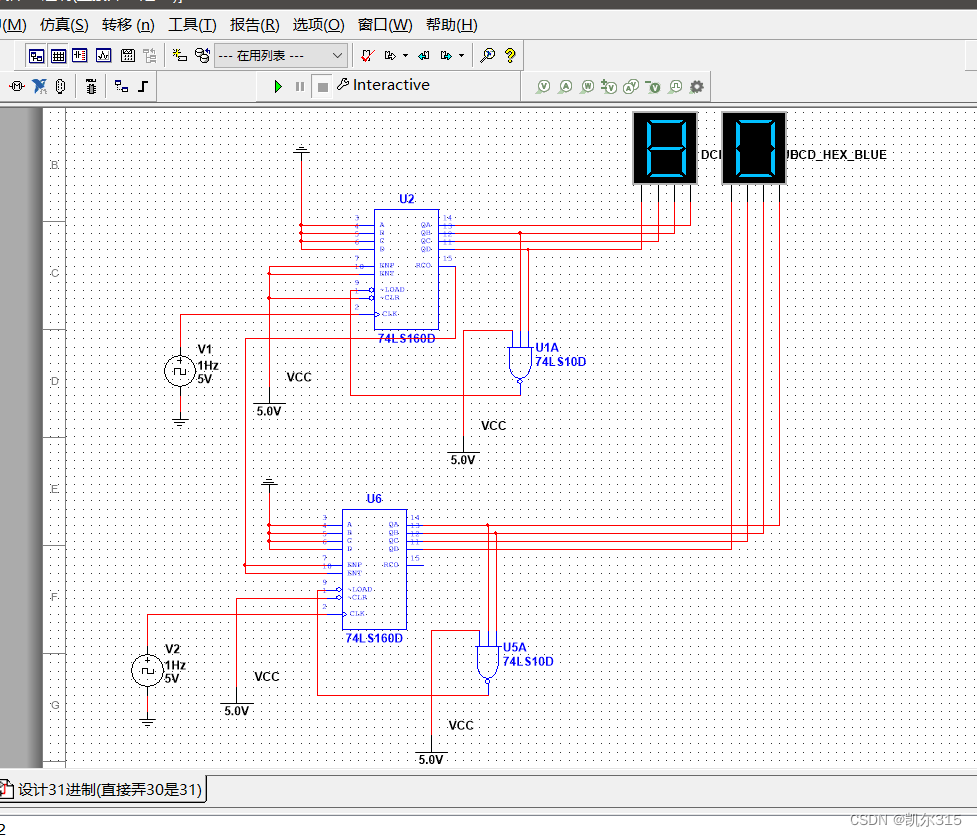Open the Design Toolbox panel icon
Viewport: 977px width, 836px height.
(36, 55)
